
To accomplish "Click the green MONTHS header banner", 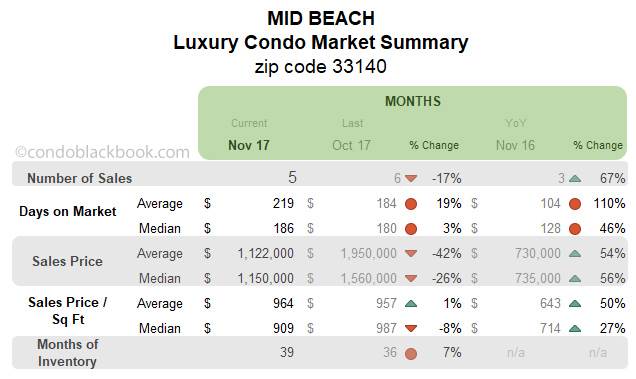I will tap(413, 123).
